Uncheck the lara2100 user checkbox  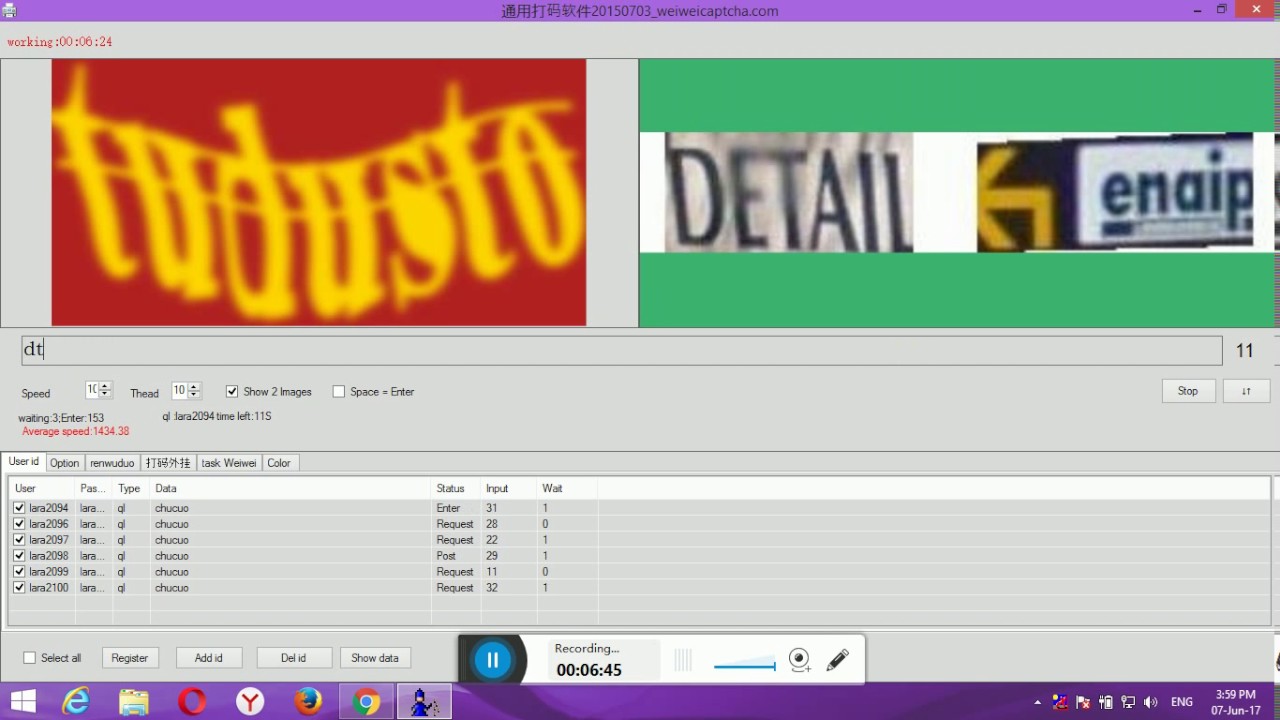point(19,588)
